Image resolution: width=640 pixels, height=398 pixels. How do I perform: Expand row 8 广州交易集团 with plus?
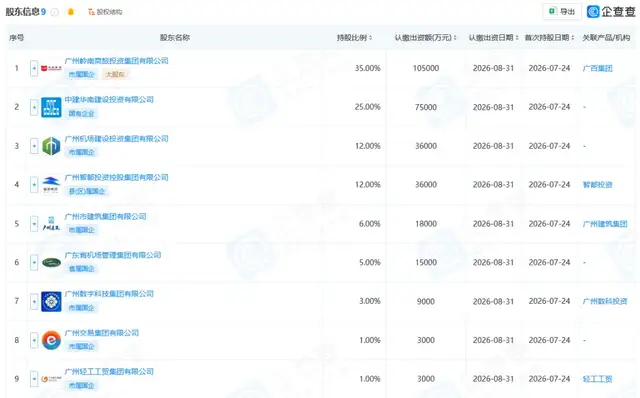tap(34, 340)
